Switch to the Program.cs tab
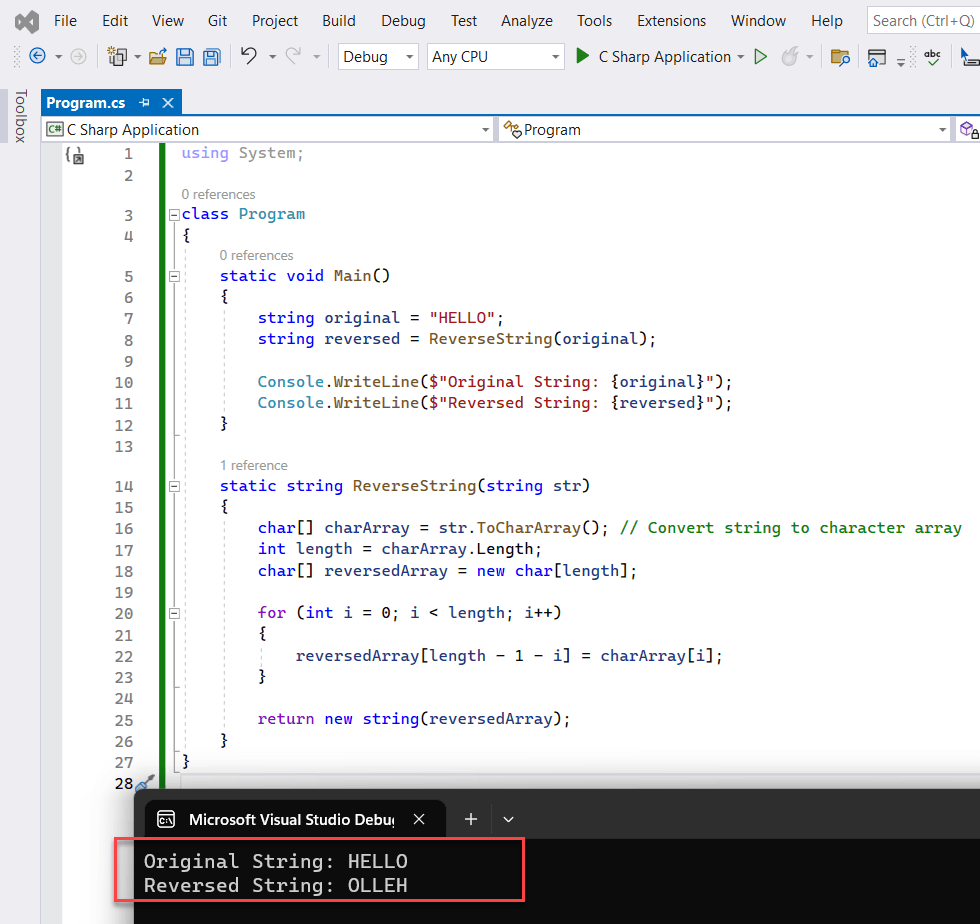 [x=88, y=102]
